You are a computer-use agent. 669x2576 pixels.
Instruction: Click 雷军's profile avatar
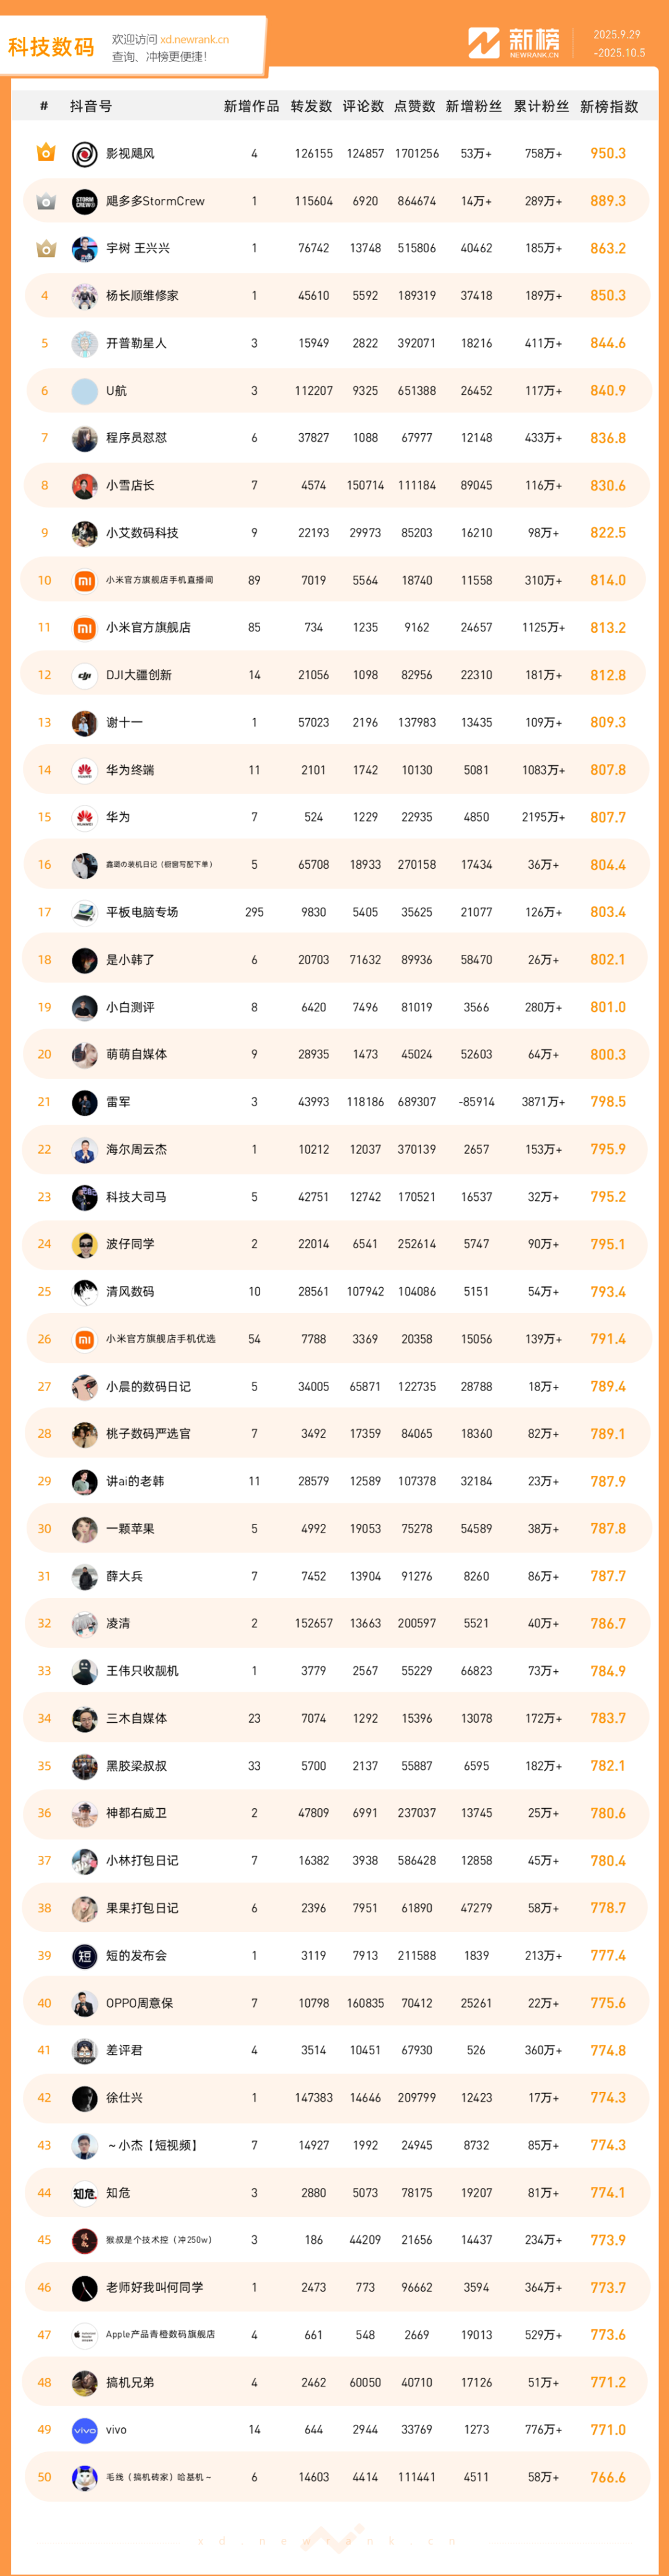click(85, 1102)
